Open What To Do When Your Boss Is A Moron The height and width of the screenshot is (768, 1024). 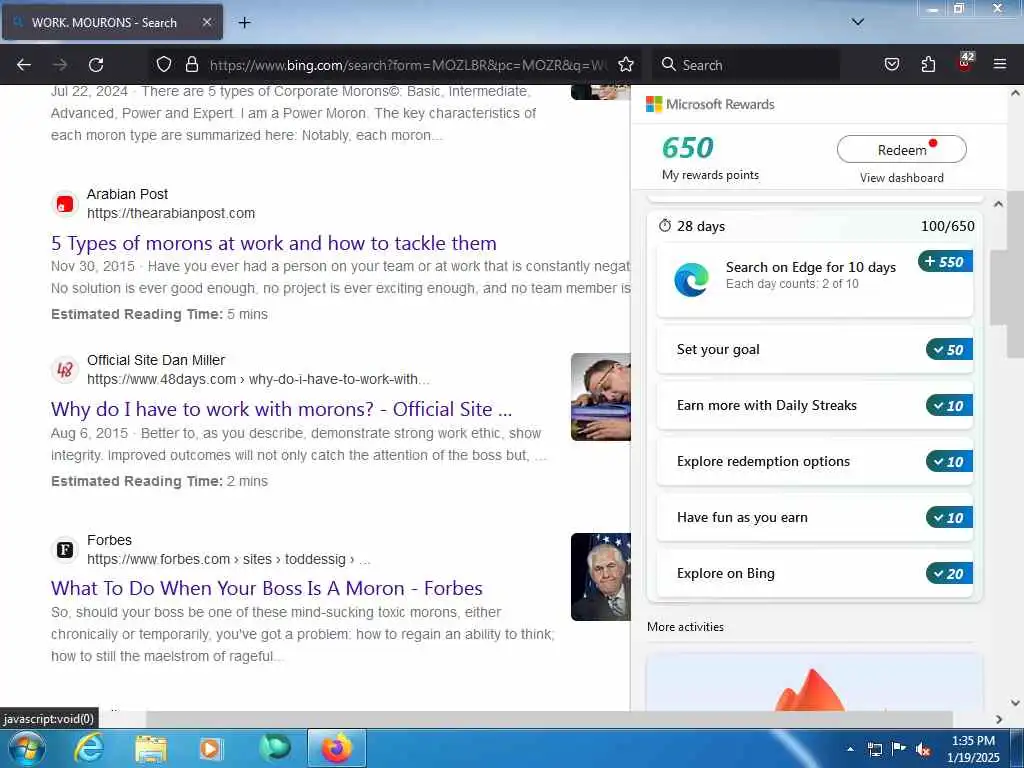[266, 588]
